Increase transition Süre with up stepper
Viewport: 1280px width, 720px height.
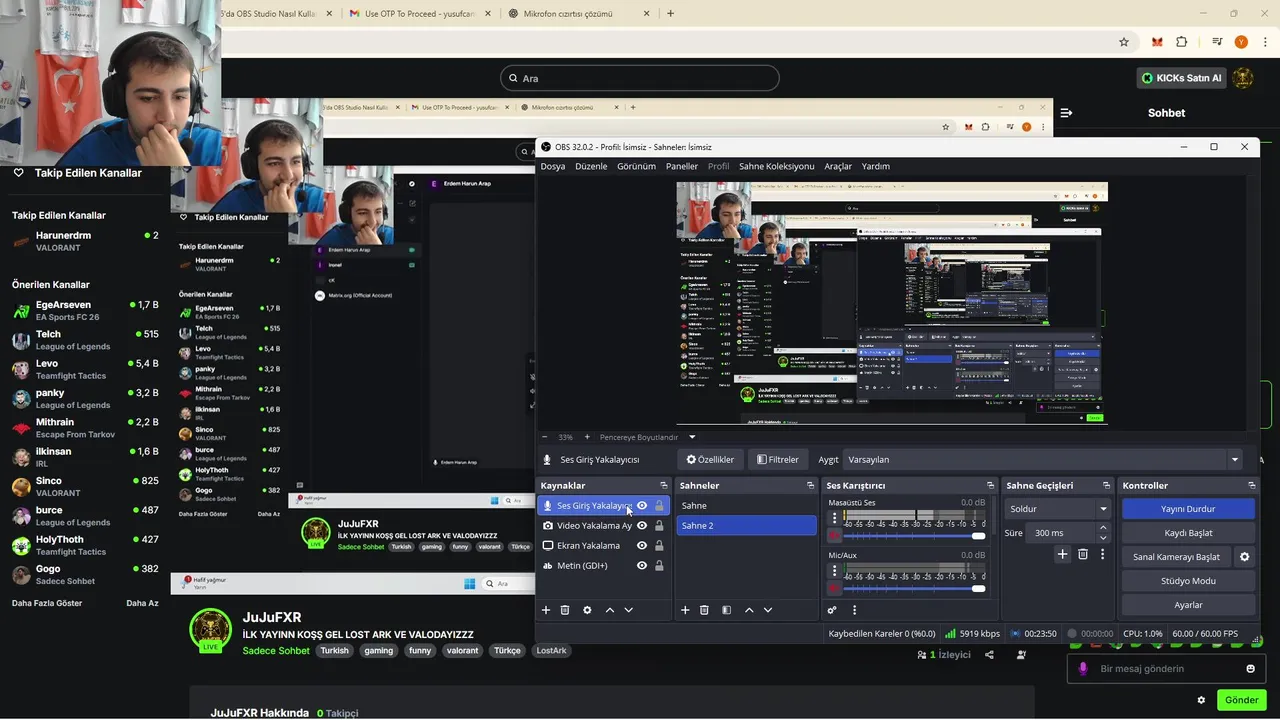pyautogui.click(x=1103, y=528)
